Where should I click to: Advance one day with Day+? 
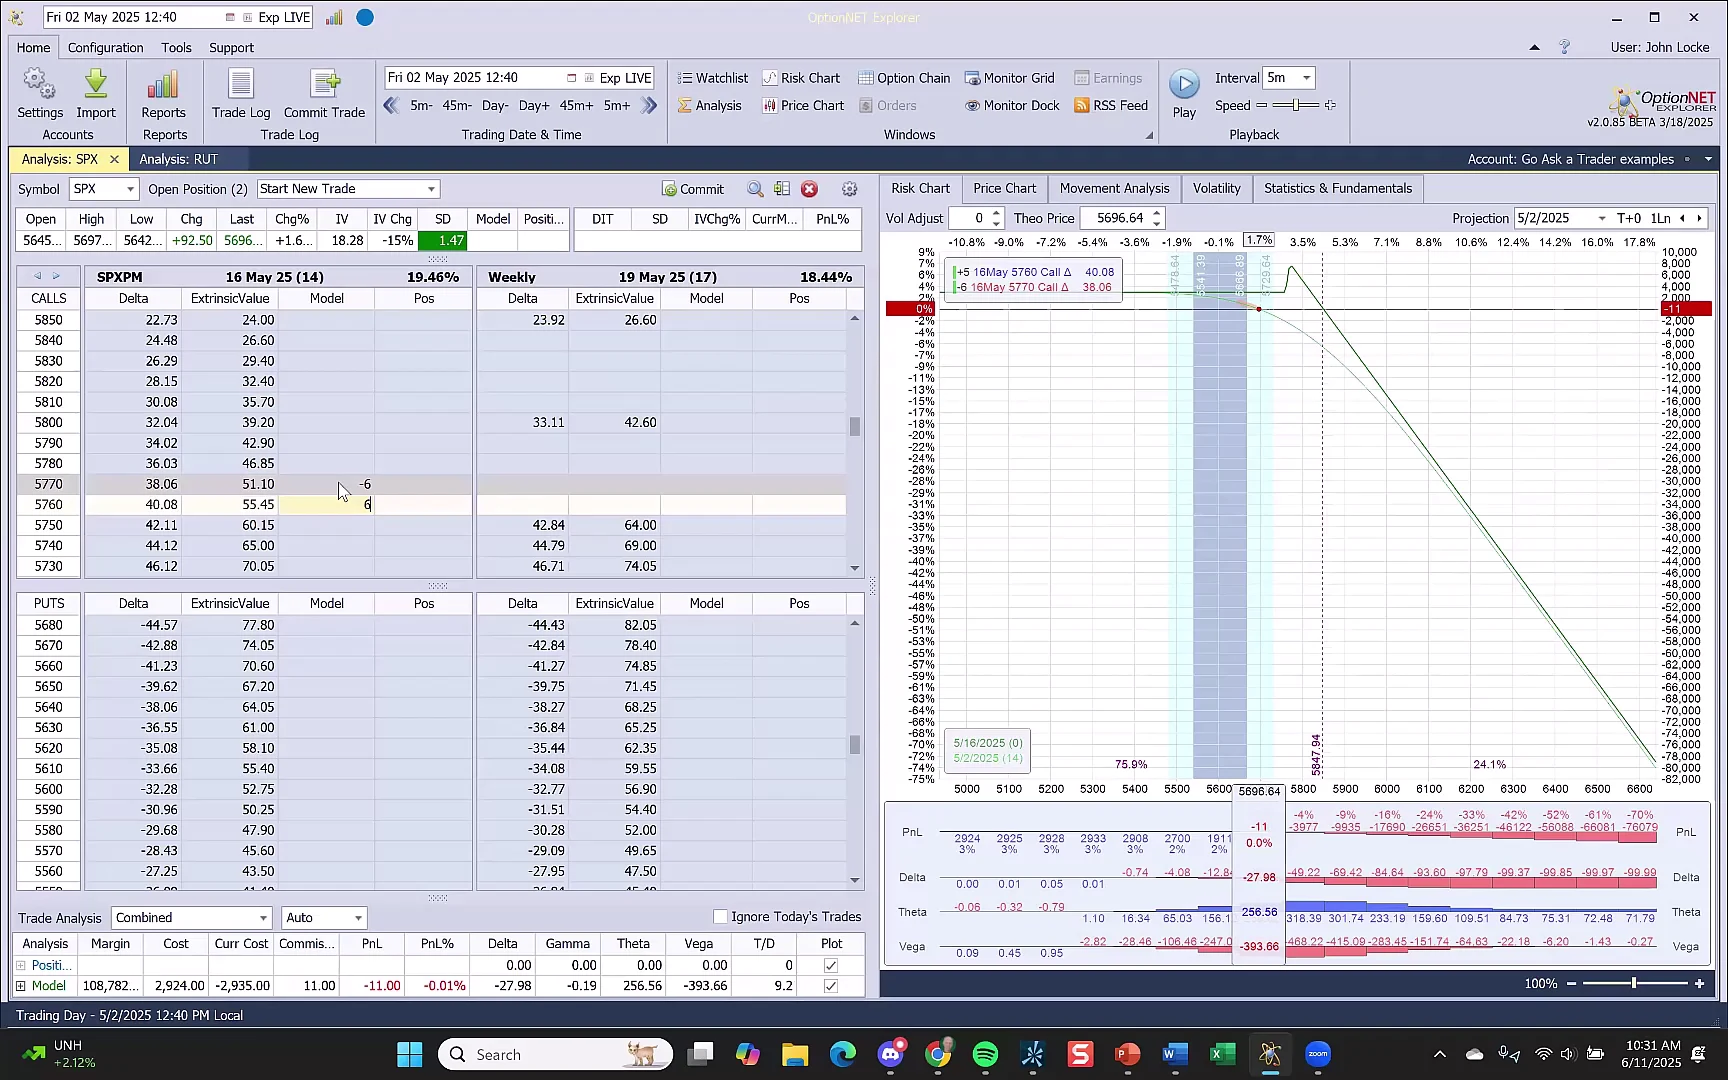coord(534,105)
